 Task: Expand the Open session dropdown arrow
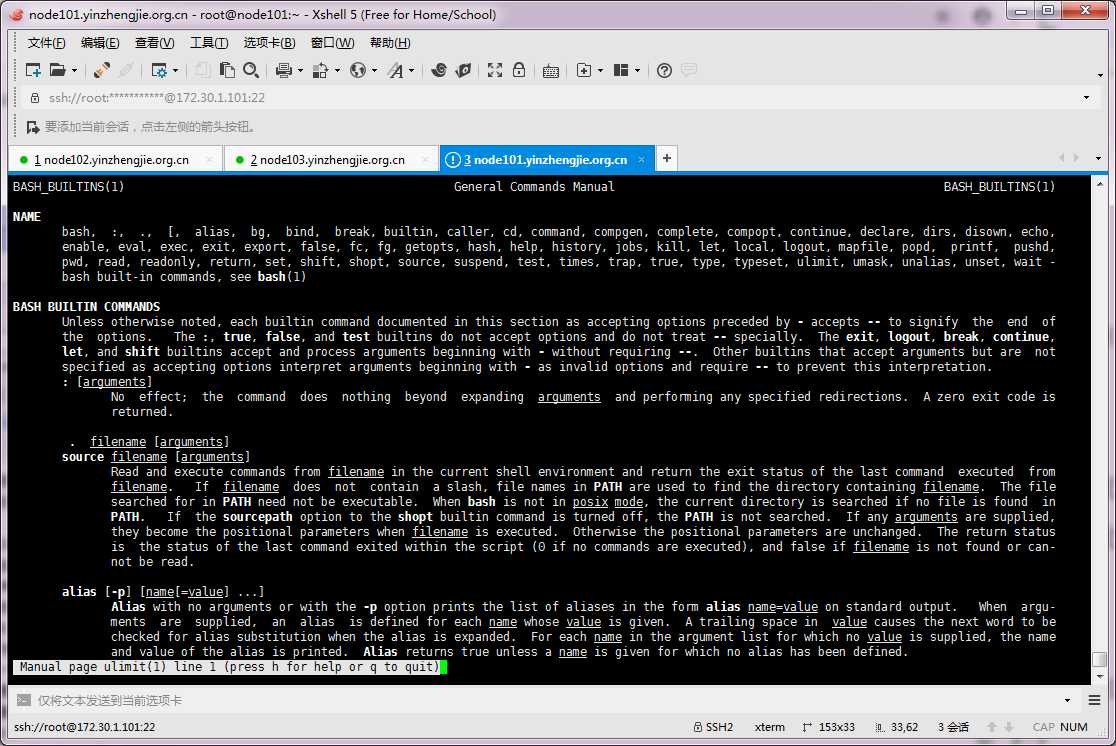(x=74, y=70)
